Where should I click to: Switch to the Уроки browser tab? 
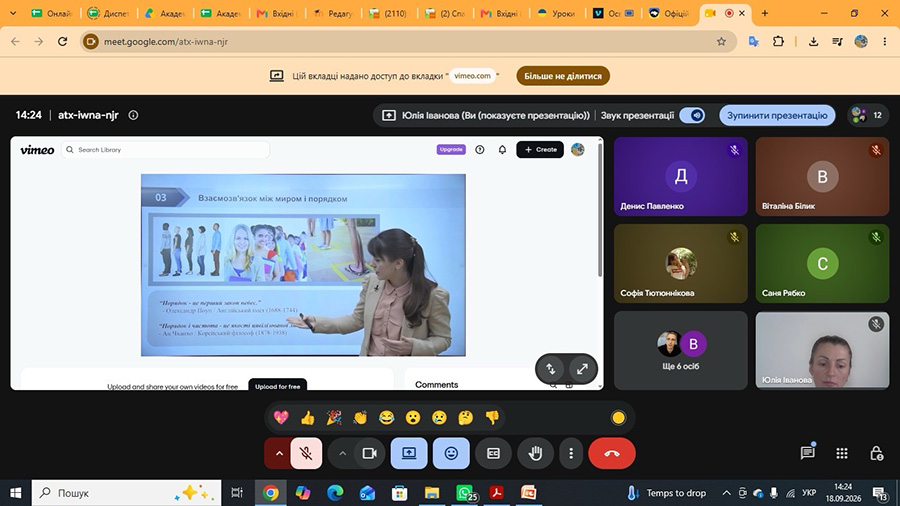tap(556, 13)
